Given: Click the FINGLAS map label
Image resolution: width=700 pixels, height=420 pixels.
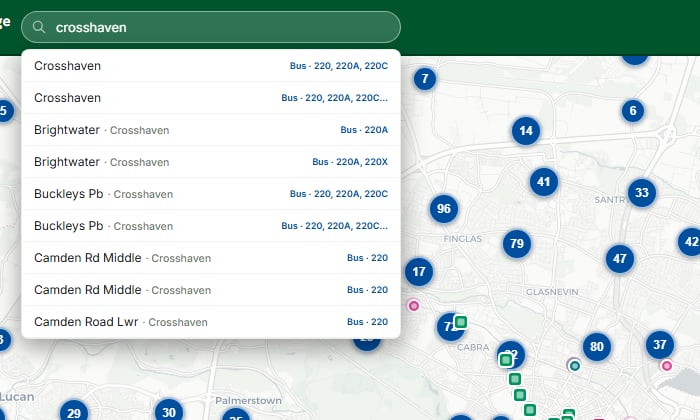Looking at the screenshot, I should point(462,239).
